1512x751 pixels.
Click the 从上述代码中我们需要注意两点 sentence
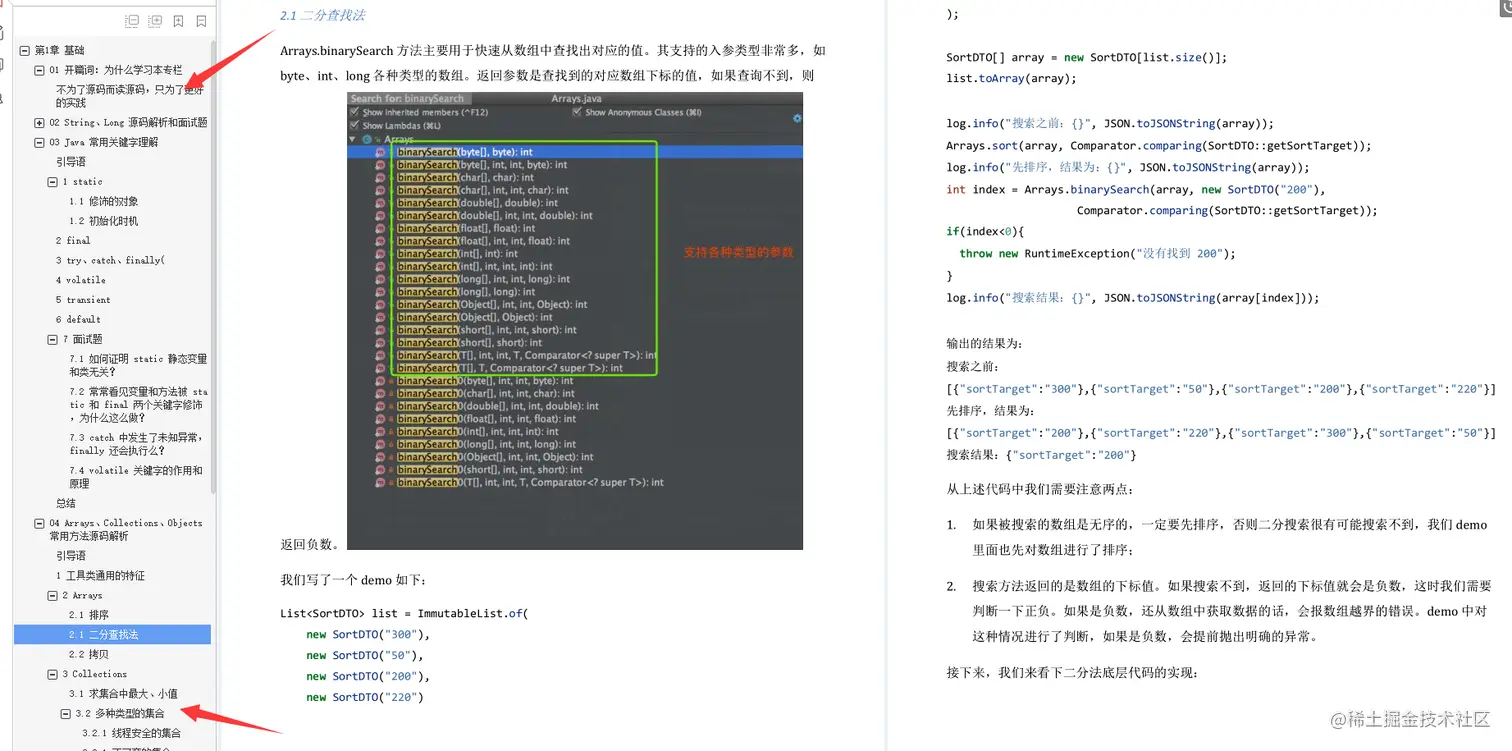point(1041,490)
